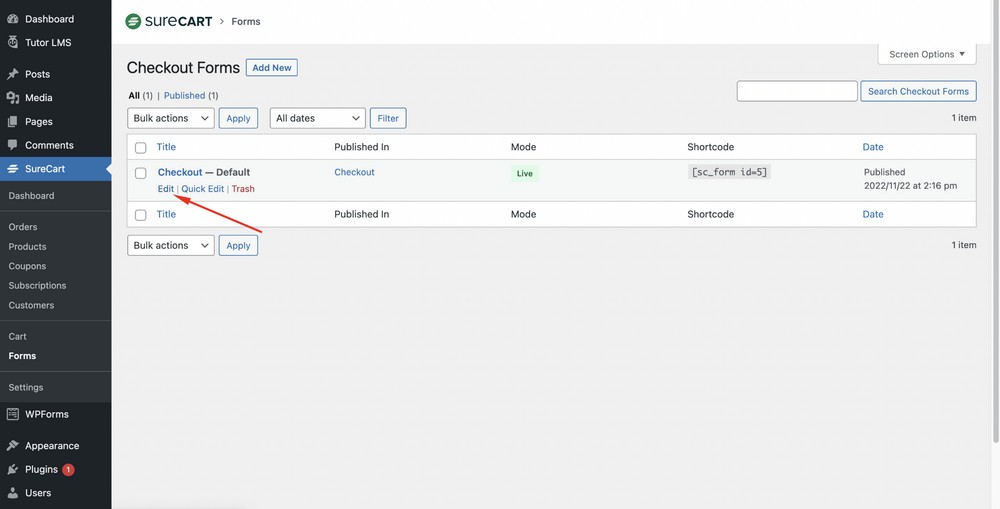Click the WPForms sidebar icon
The image size is (1000, 509).
(x=12, y=414)
